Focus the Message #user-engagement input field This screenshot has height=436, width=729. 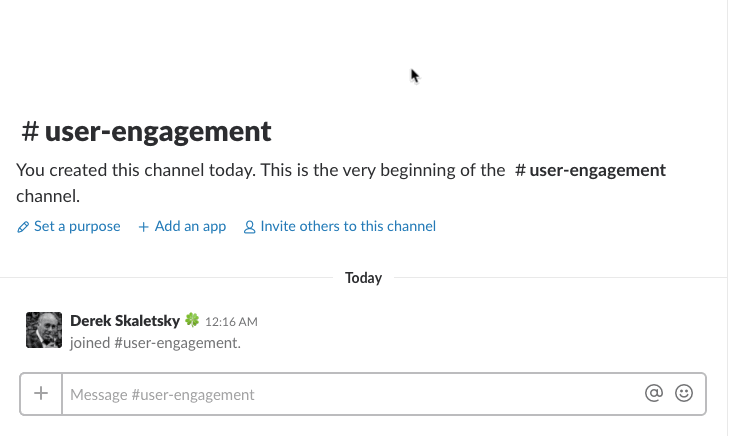point(353,394)
